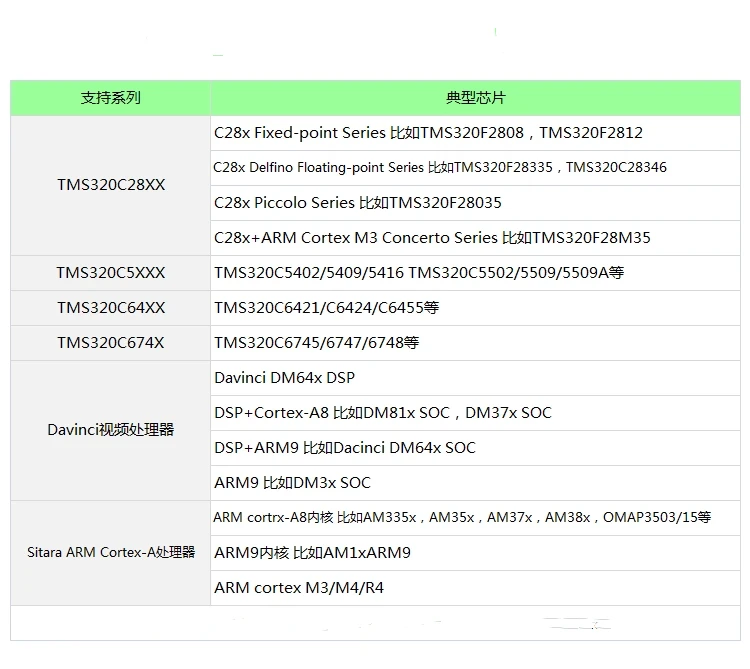750x669 pixels.
Task: Click the DSP+Cortex-A8 DM81x SOC row
Action: click(475, 413)
